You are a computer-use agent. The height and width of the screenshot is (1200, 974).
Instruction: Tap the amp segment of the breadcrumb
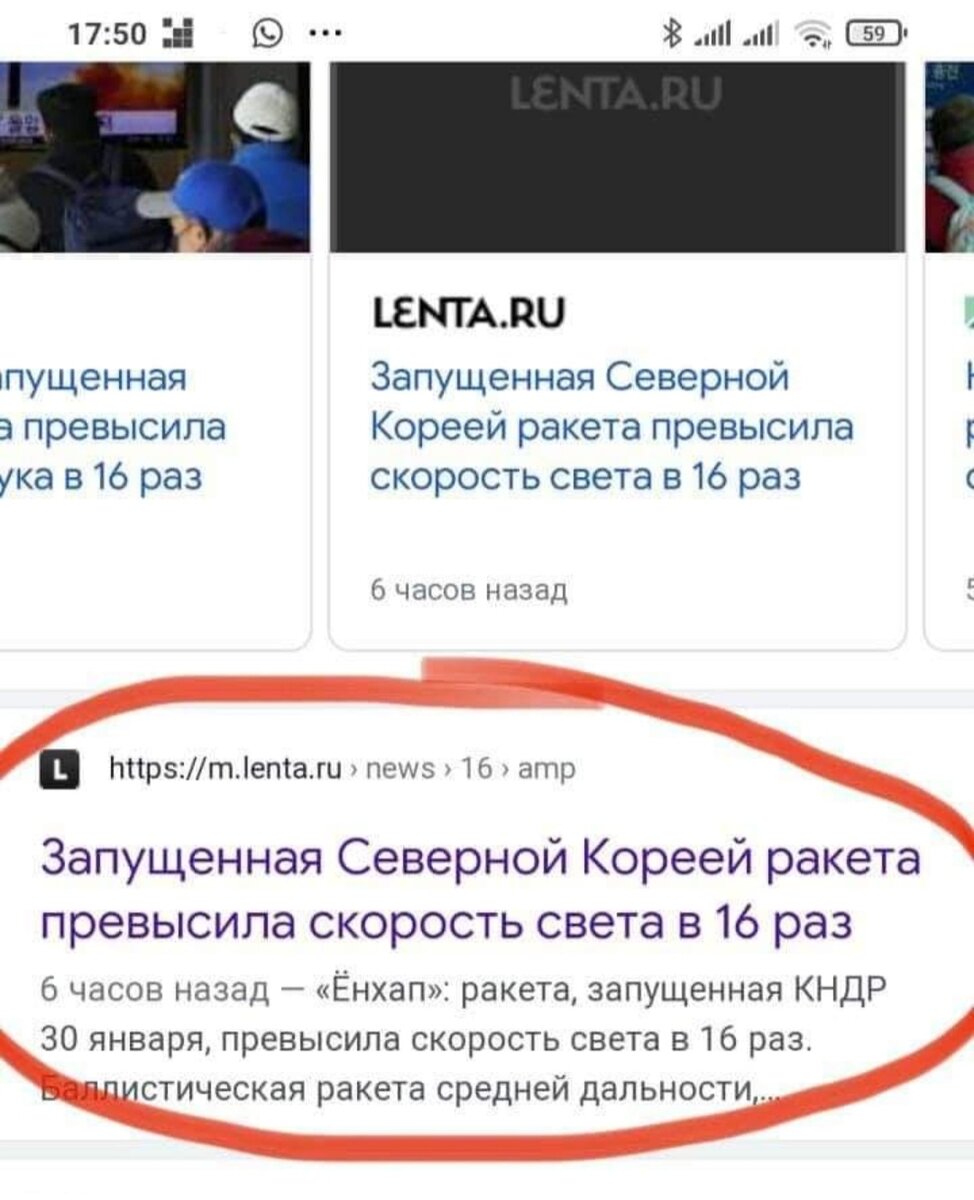coord(545,768)
